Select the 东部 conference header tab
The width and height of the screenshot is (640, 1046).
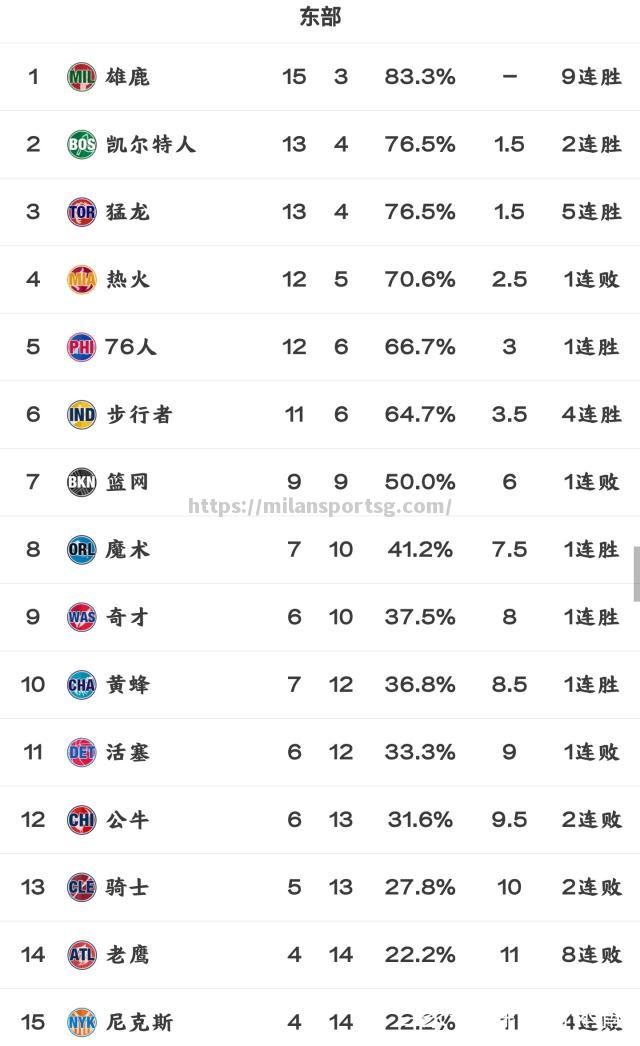(x=320, y=17)
